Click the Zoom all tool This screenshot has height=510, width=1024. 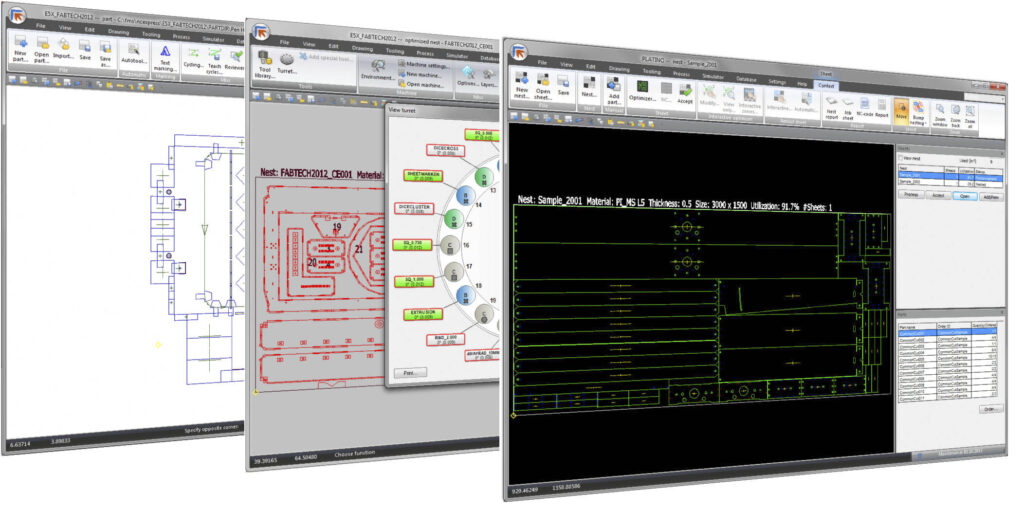(x=970, y=116)
